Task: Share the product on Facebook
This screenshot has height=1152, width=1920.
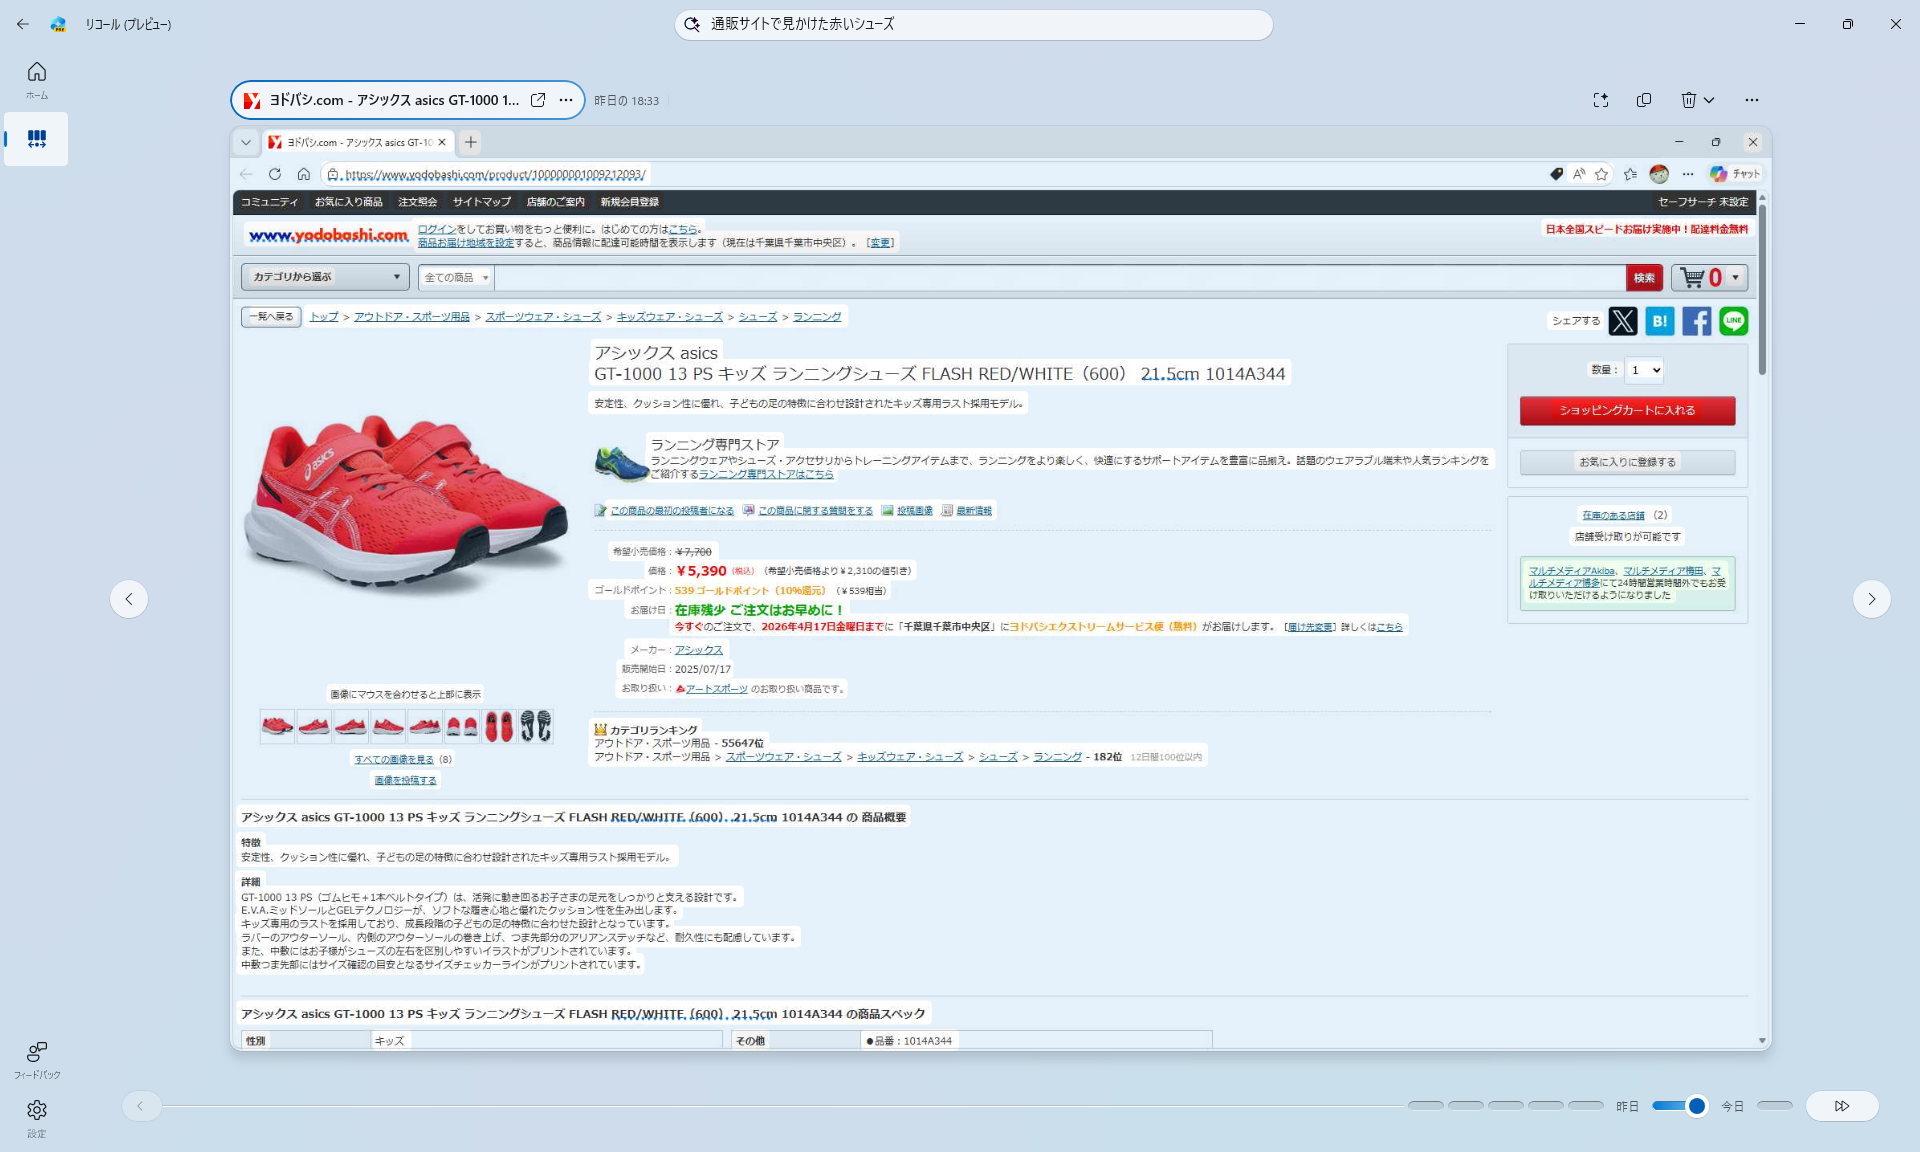Action: 1697,321
